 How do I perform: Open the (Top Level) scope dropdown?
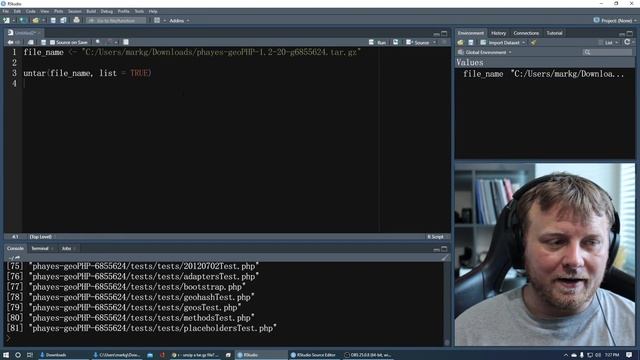tap(42, 237)
